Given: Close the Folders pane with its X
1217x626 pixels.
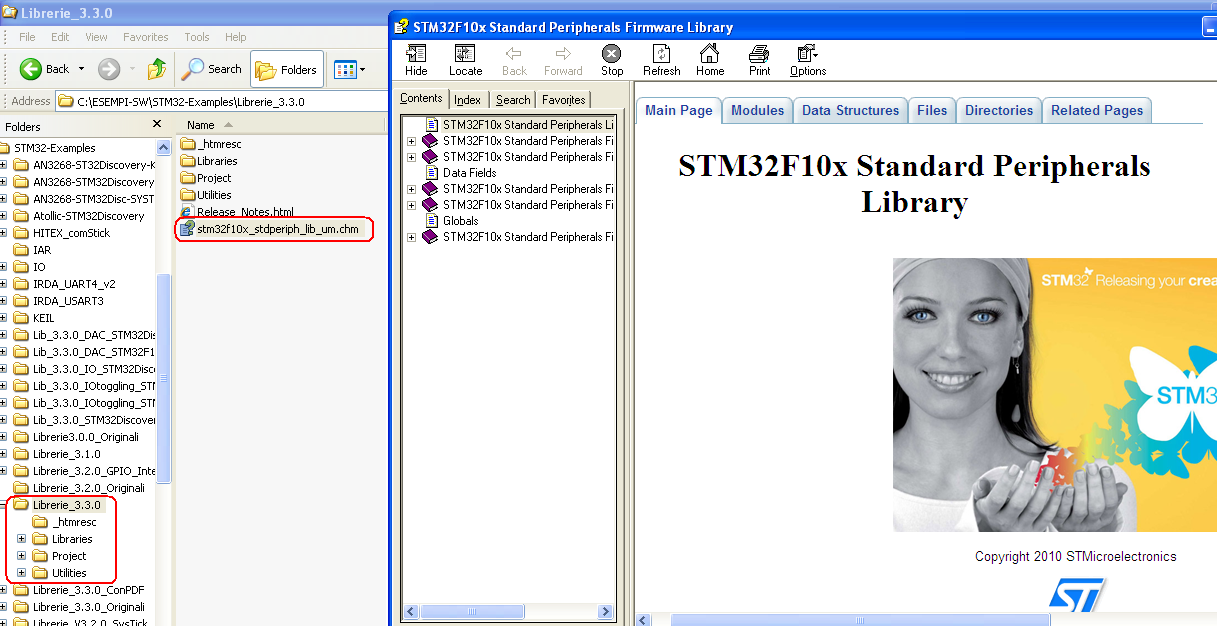Looking at the screenshot, I should [x=156, y=124].
